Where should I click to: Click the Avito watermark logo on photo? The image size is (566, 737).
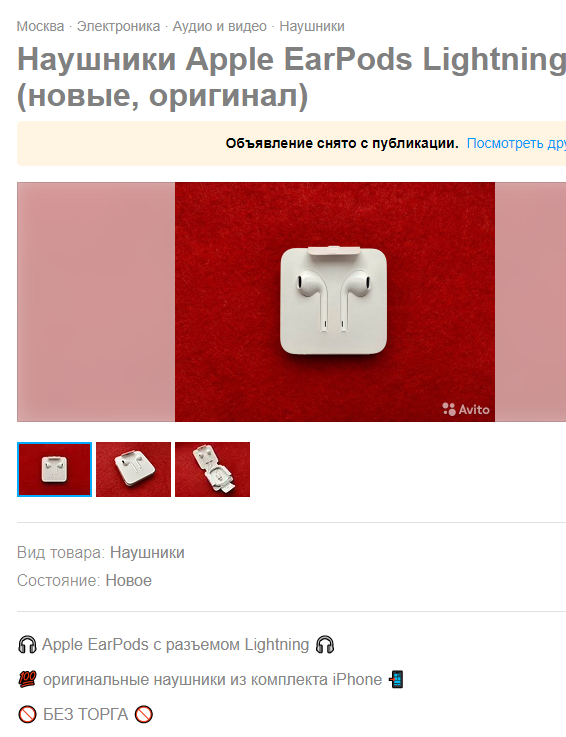(466, 409)
